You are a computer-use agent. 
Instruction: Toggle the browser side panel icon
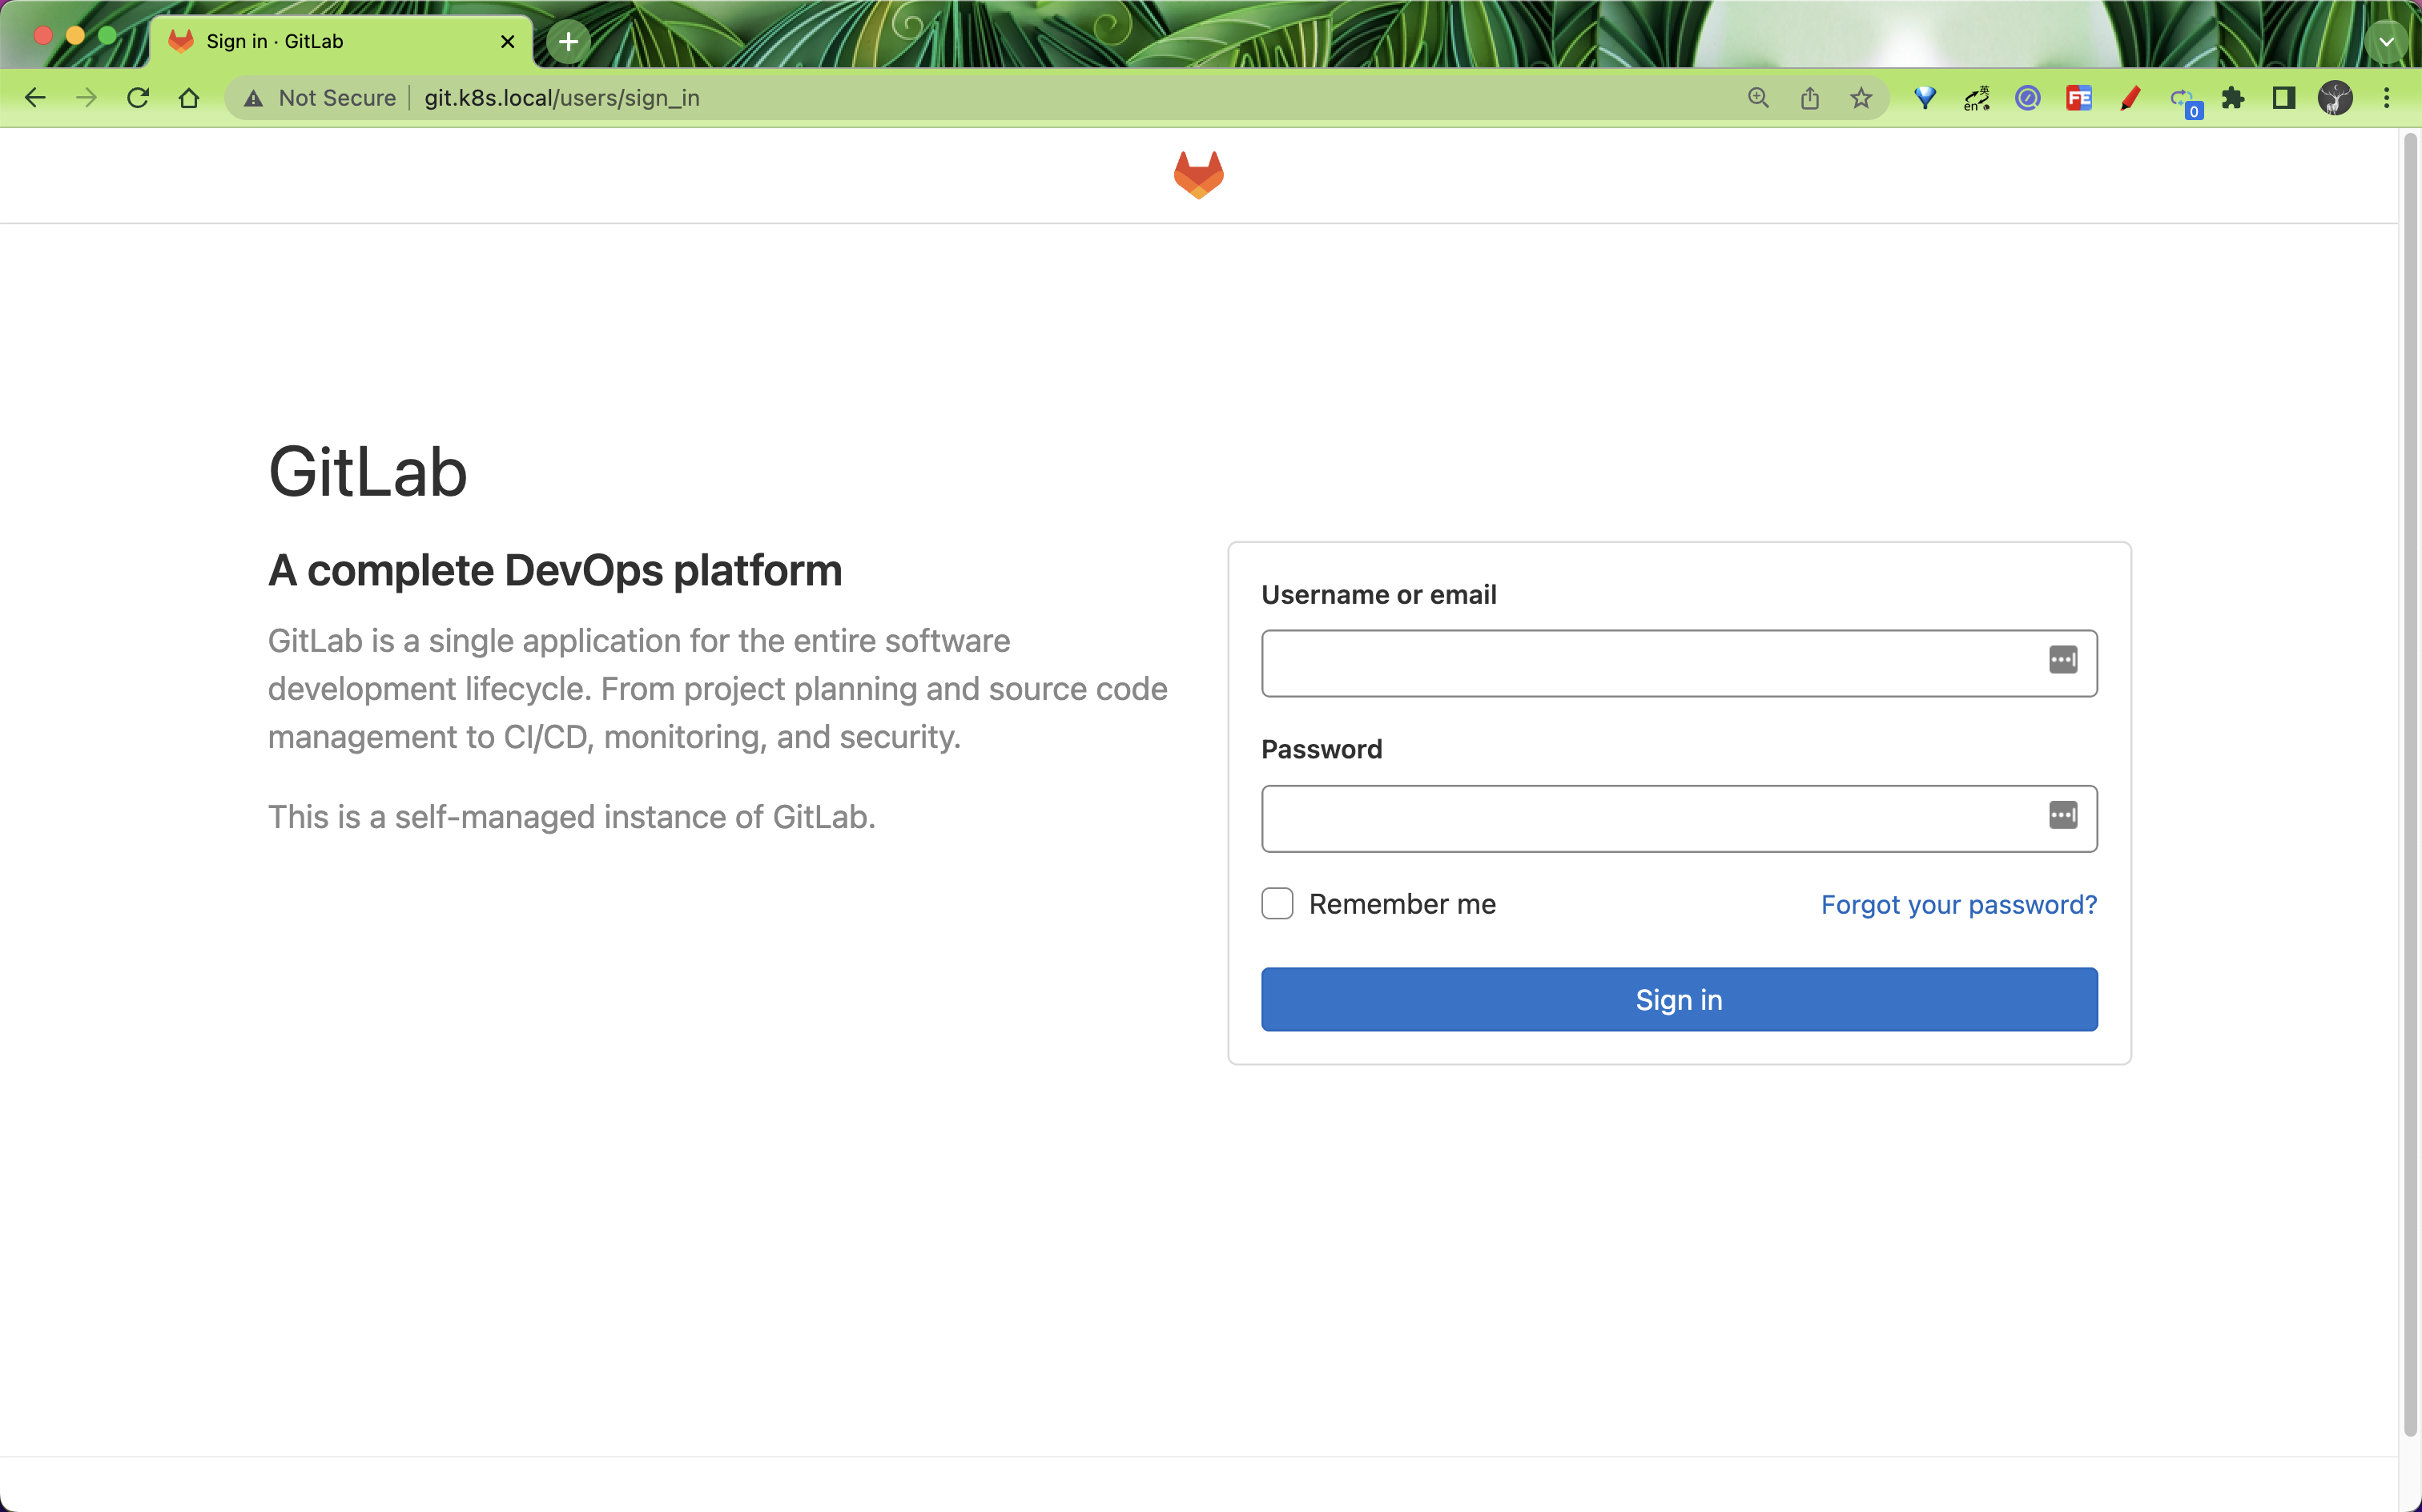pos(2283,98)
